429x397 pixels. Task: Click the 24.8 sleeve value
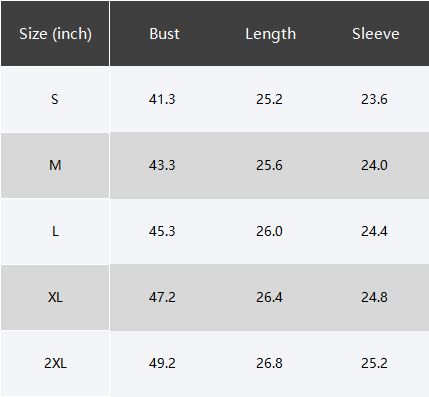pyautogui.click(x=374, y=297)
